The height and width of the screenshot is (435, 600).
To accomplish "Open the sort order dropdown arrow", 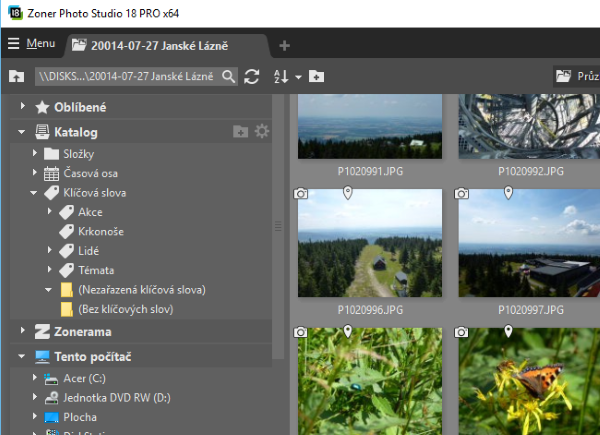I will (x=298, y=77).
